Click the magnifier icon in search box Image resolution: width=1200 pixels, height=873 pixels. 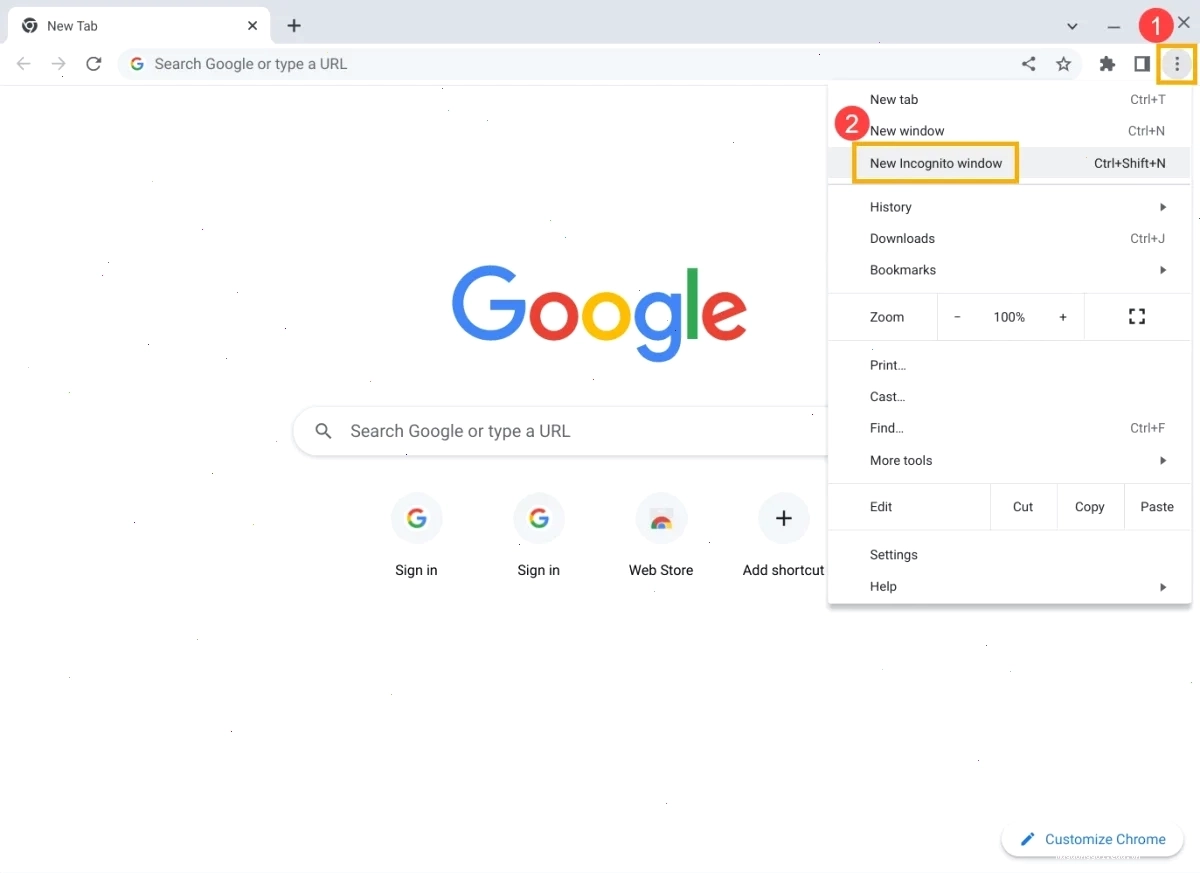pyautogui.click(x=323, y=431)
